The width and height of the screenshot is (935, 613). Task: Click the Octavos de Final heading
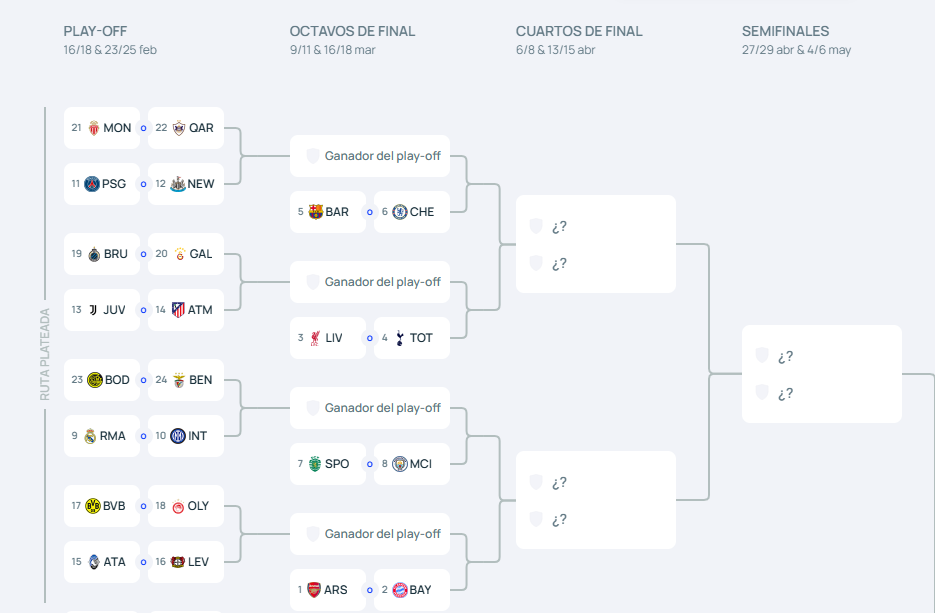pos(352,31)
